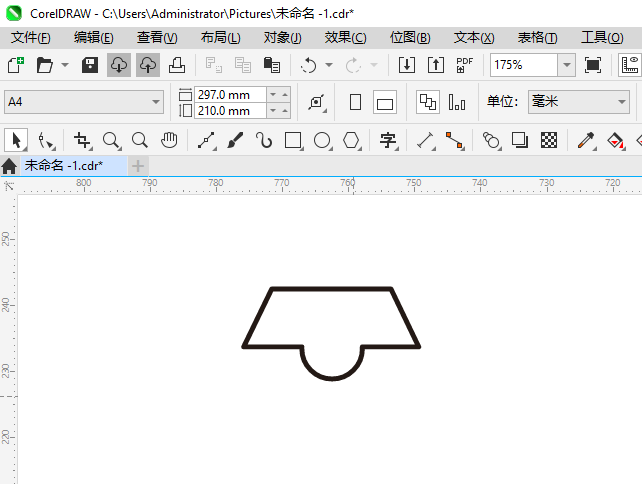This screenshot has height=484, width=642.
Task: Select the Polygon tool
Action: [351, 140]
